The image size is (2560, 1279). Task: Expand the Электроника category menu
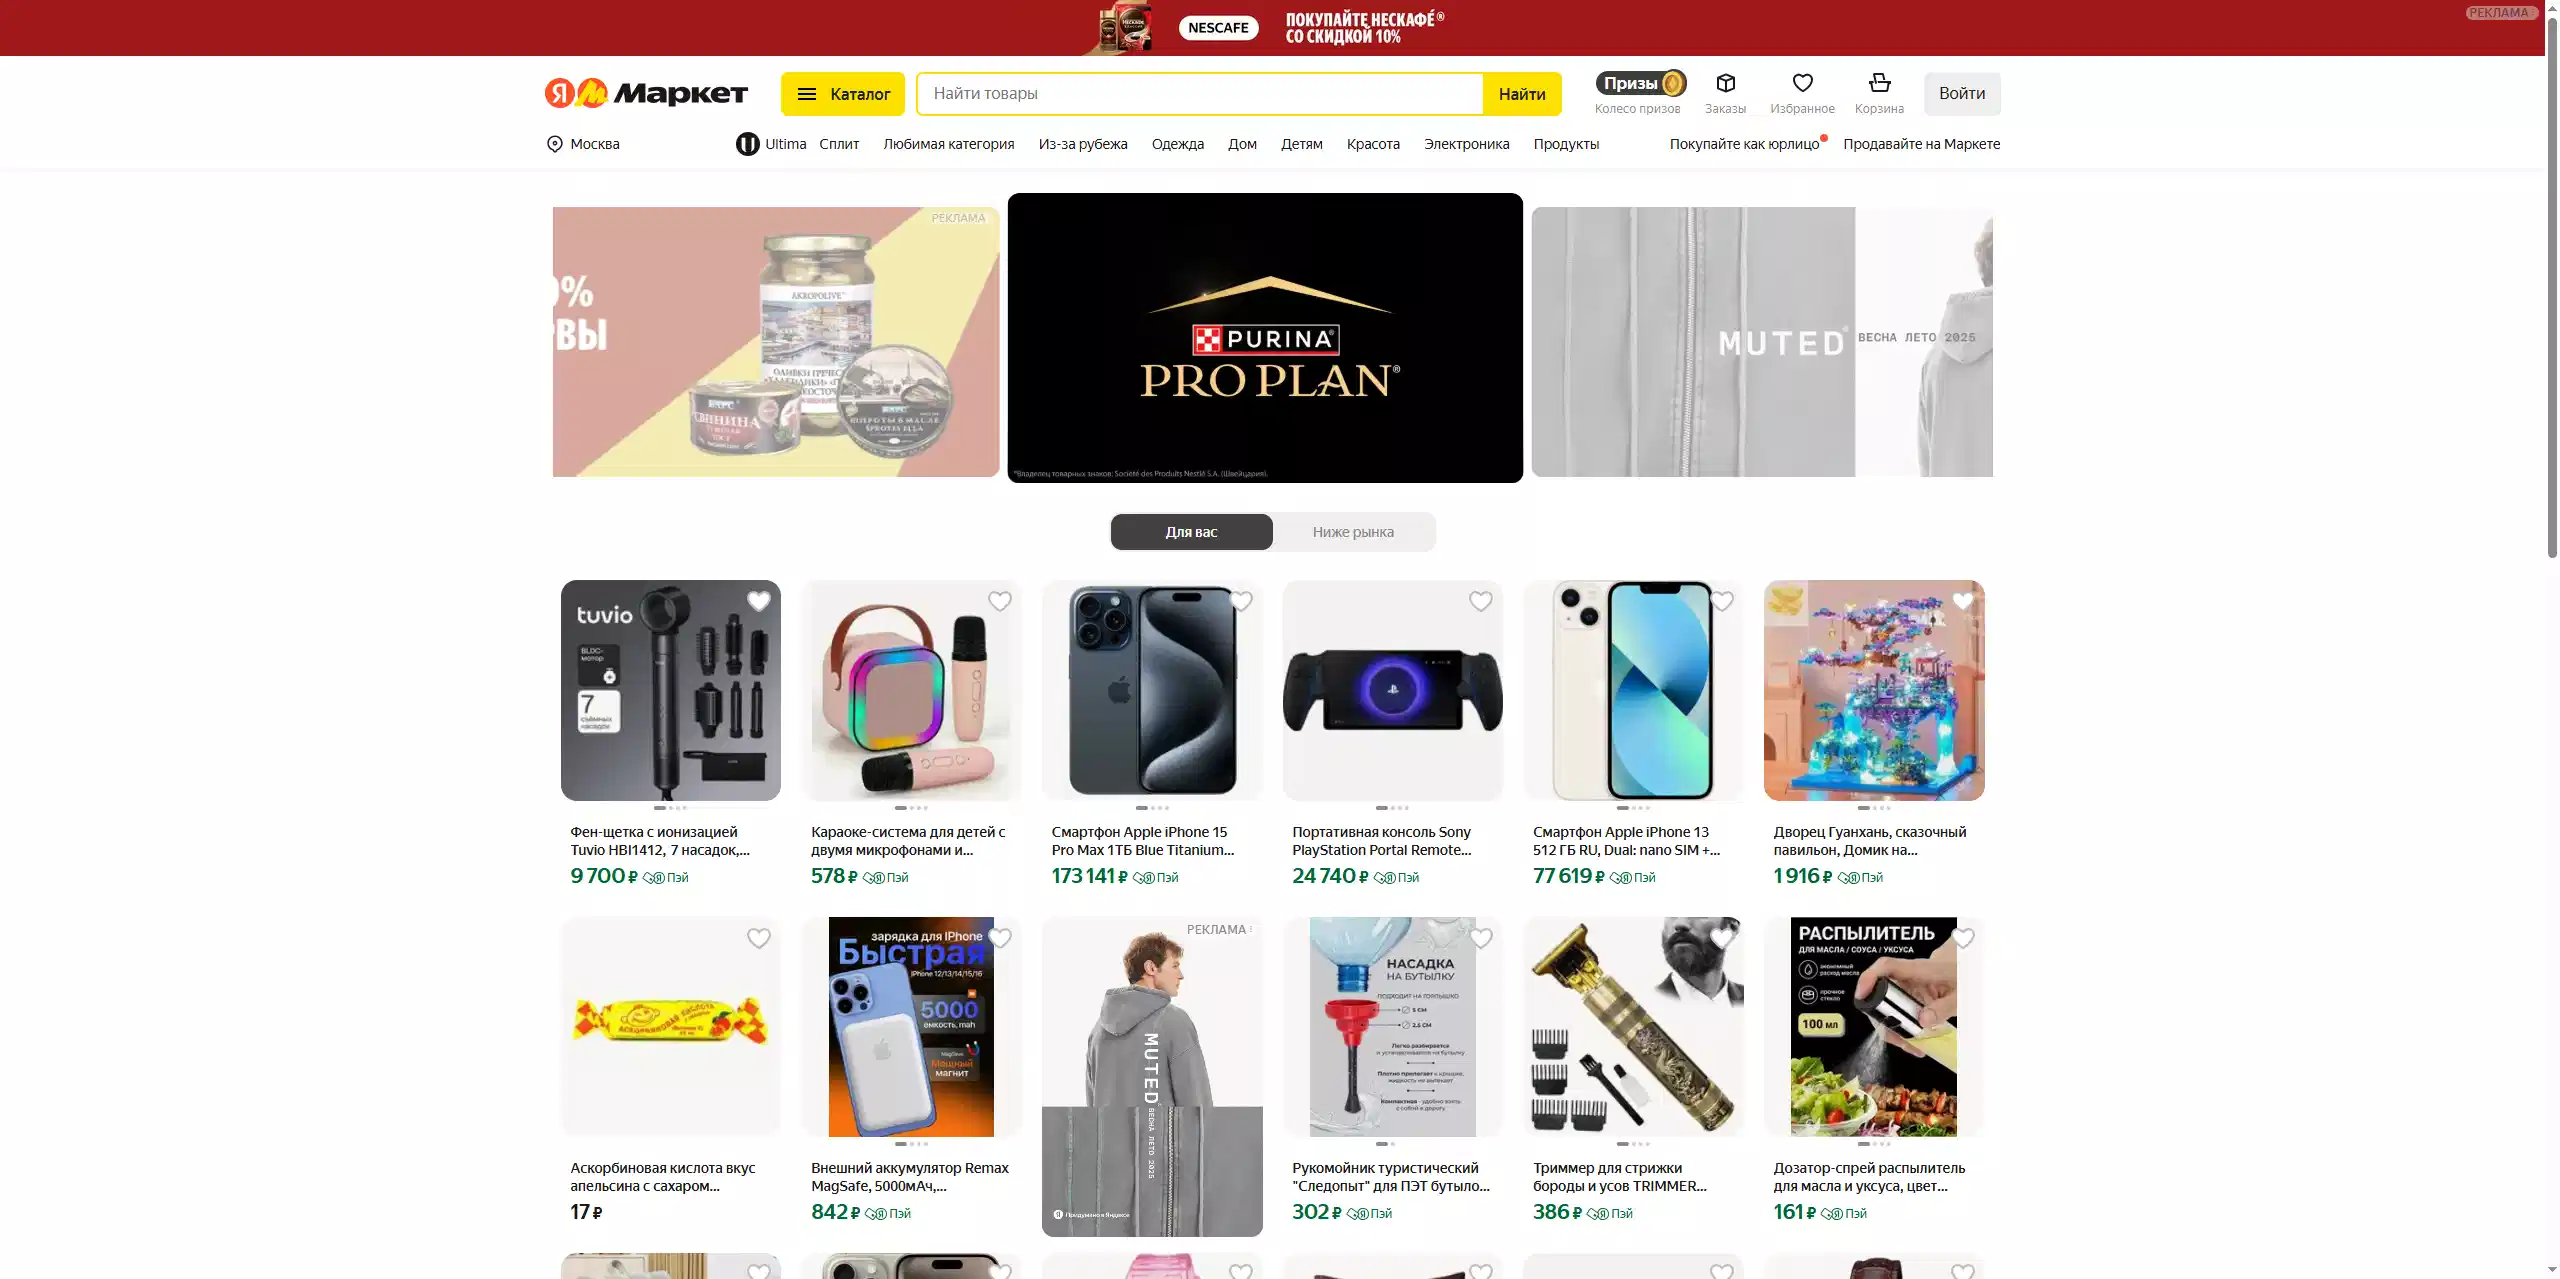pos(1466,144)
